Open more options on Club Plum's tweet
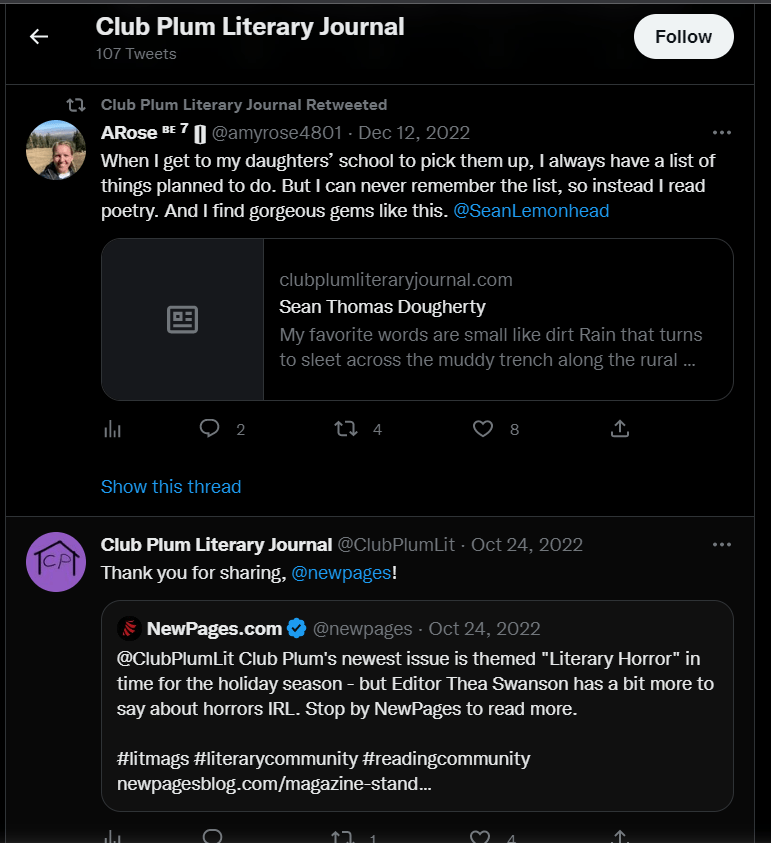771x843 pixels. [x=721, y=544]
